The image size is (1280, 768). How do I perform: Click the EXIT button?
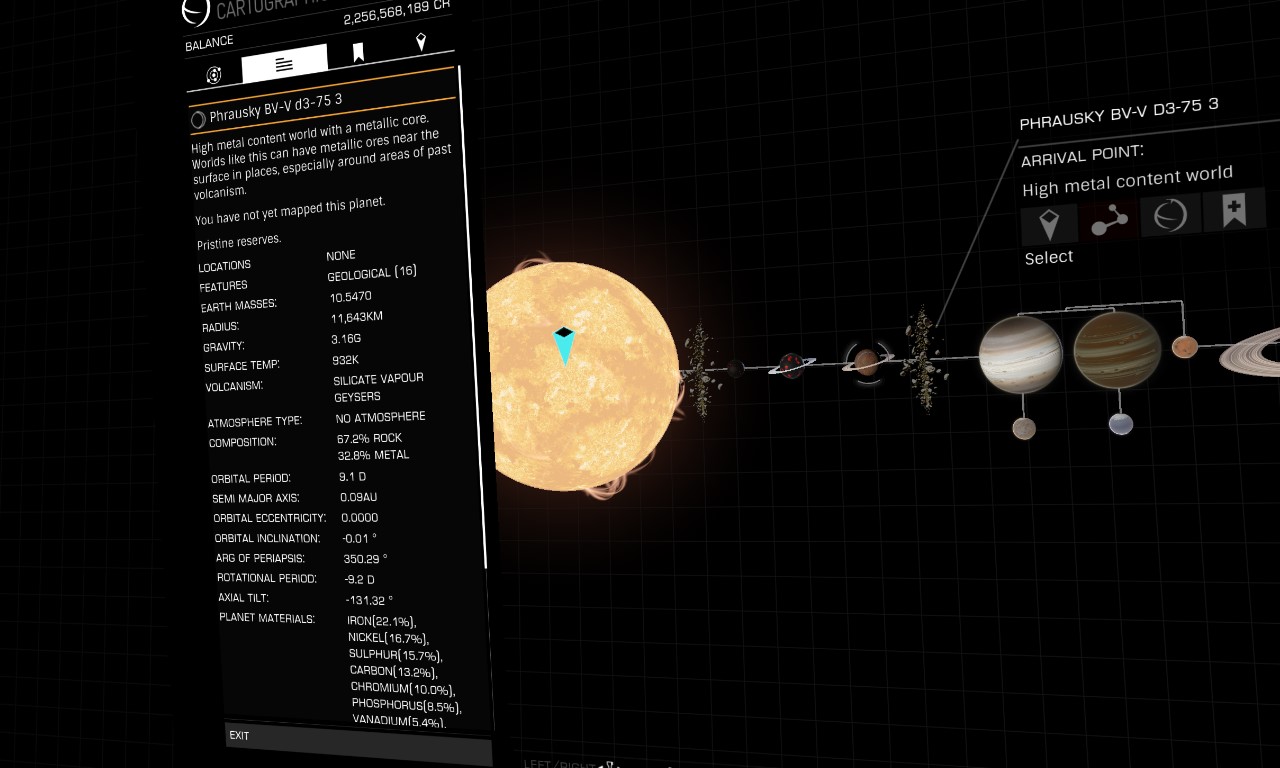(359, 743)
